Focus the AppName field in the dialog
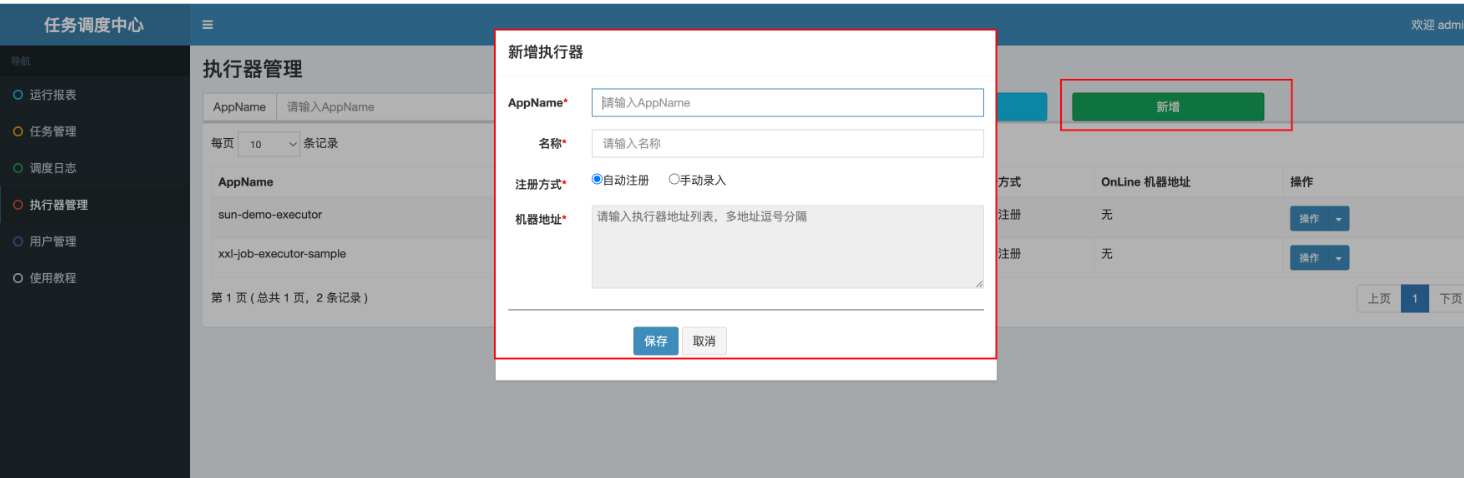This screenshot has height=478, width=1464. coord(787,103)
